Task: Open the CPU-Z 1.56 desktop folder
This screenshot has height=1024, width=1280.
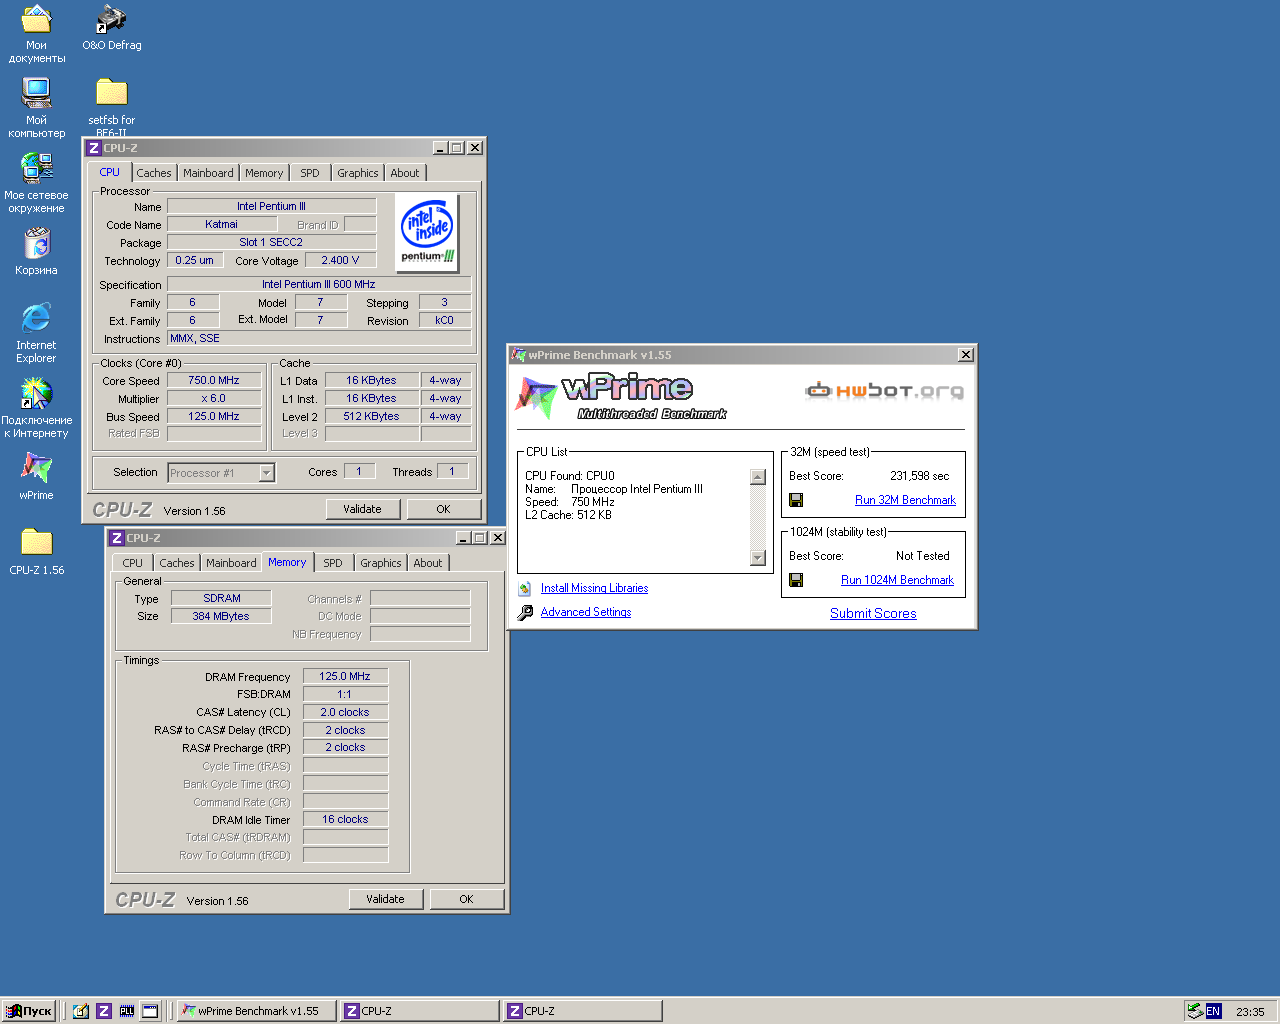Action: pos(36,552)
